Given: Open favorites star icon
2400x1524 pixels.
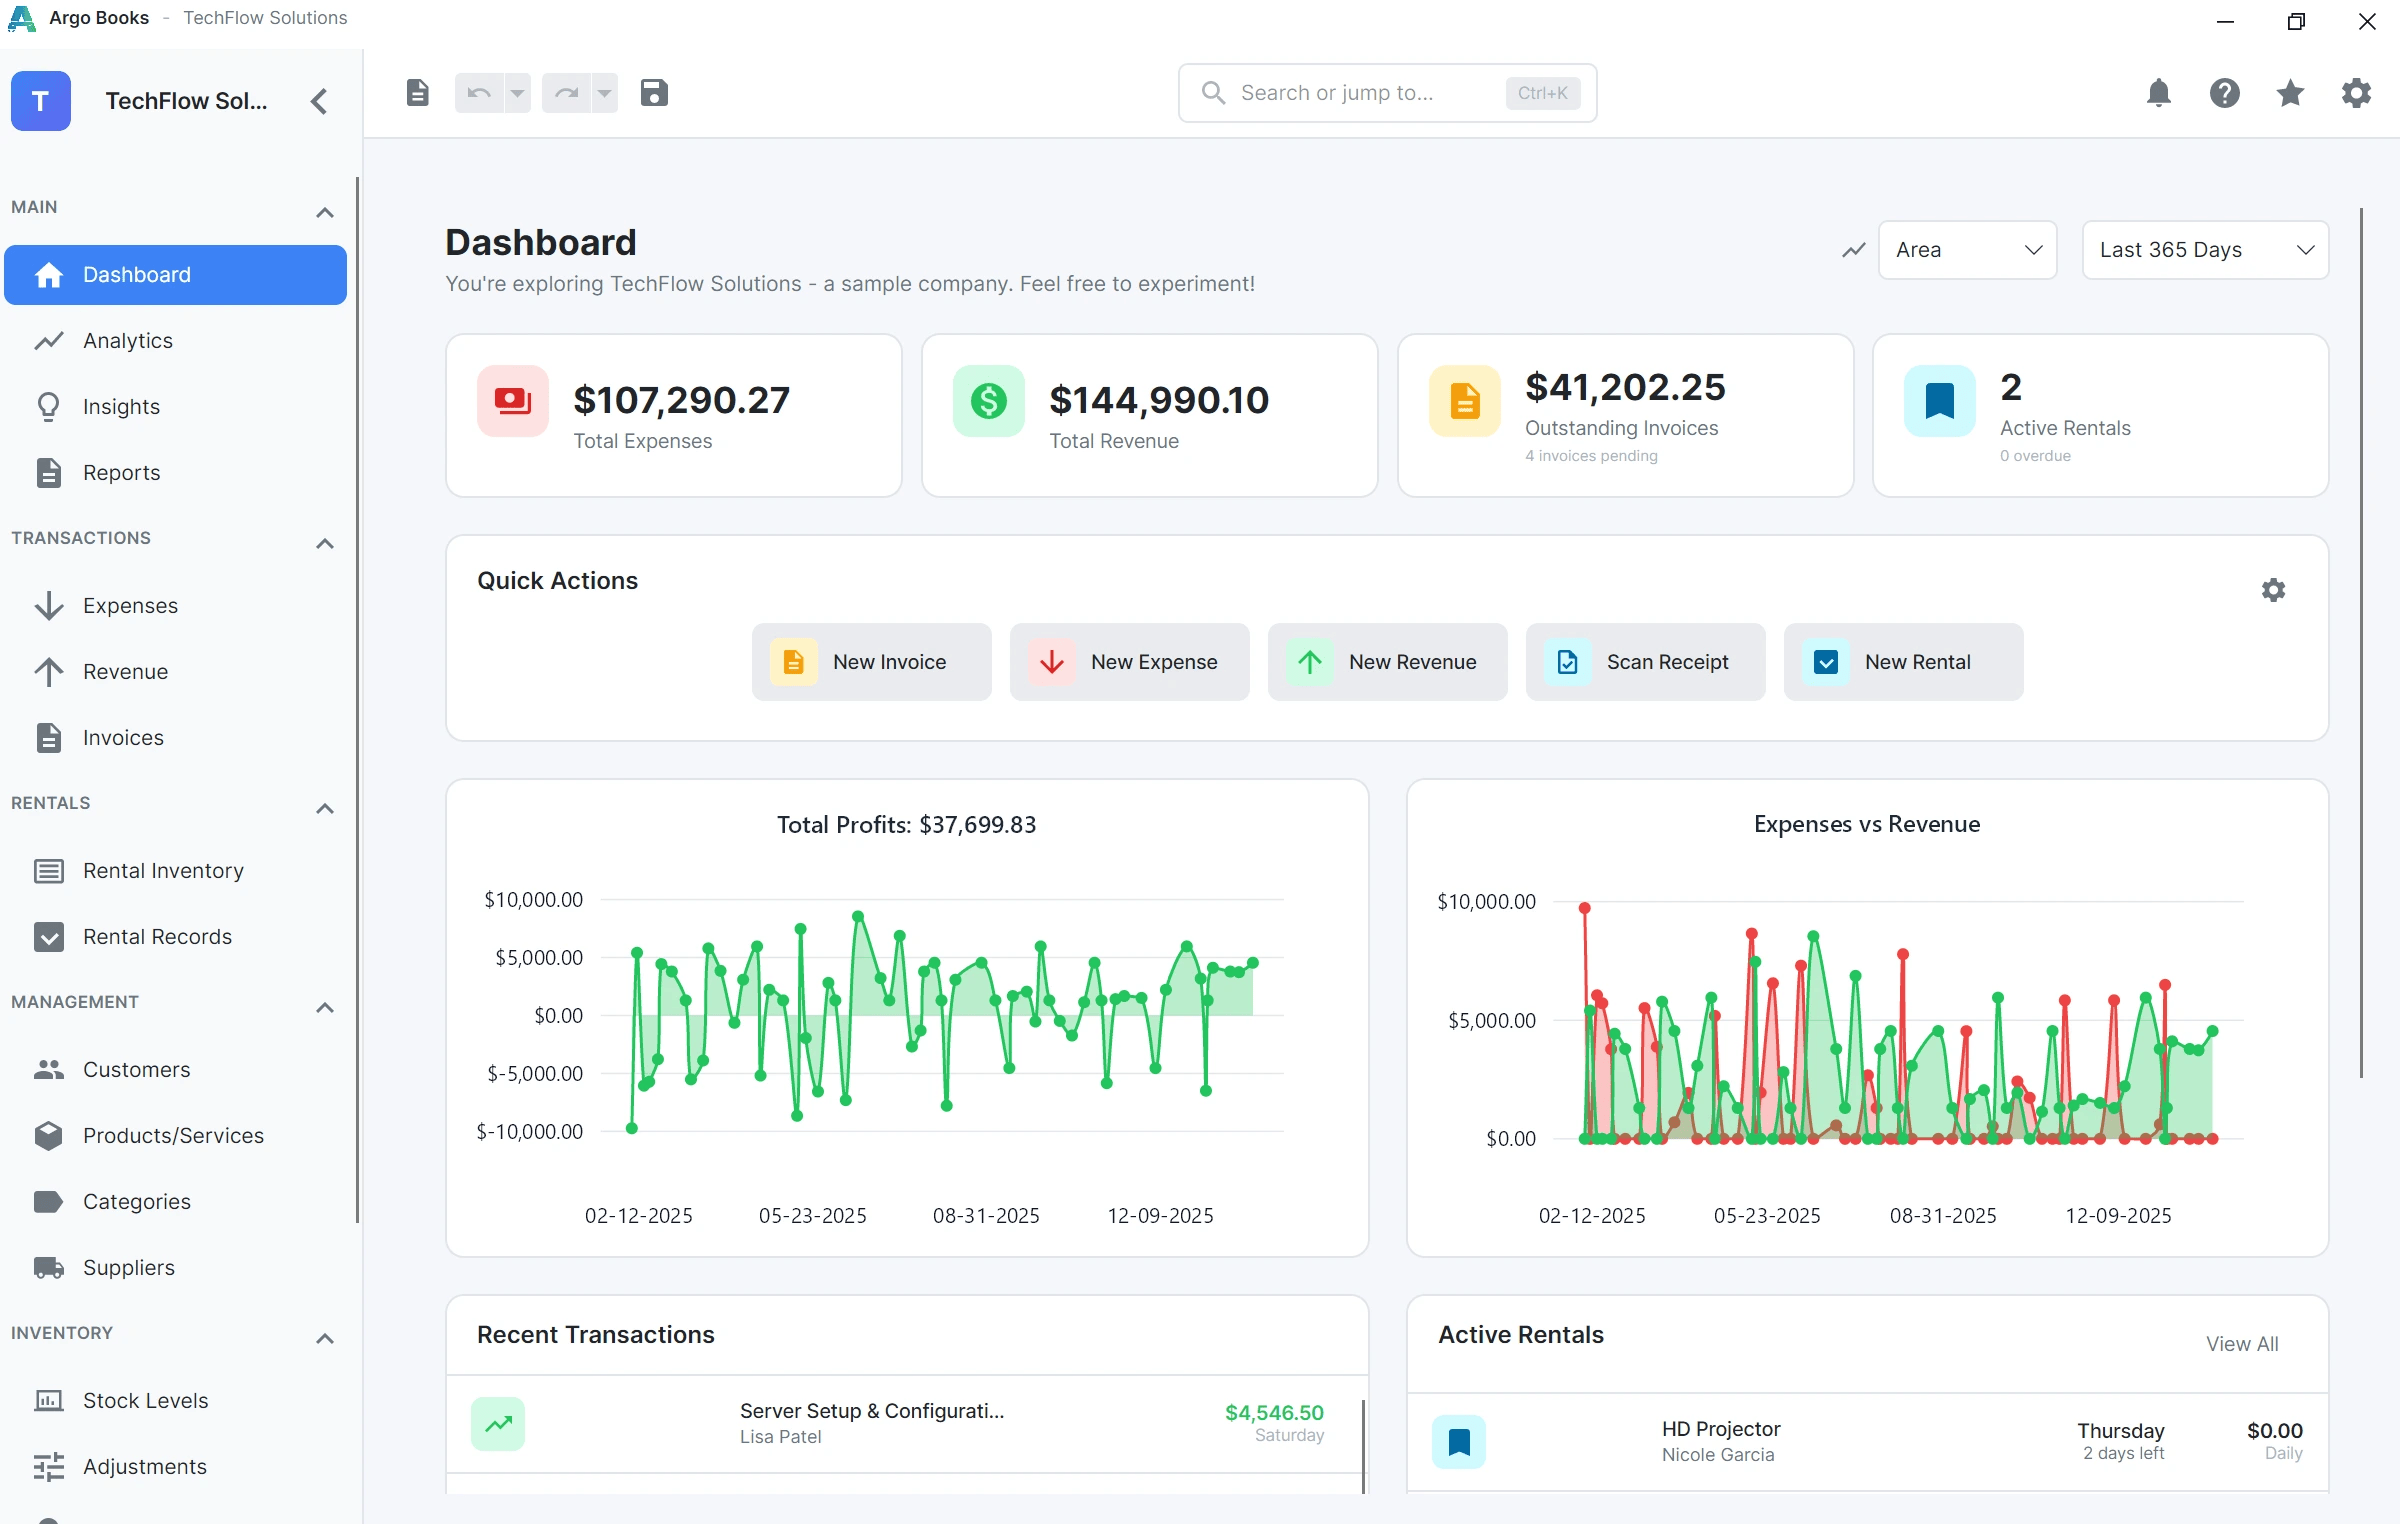Looking at the screenshot, I should pyautogui.click(x=2290, y=93).
